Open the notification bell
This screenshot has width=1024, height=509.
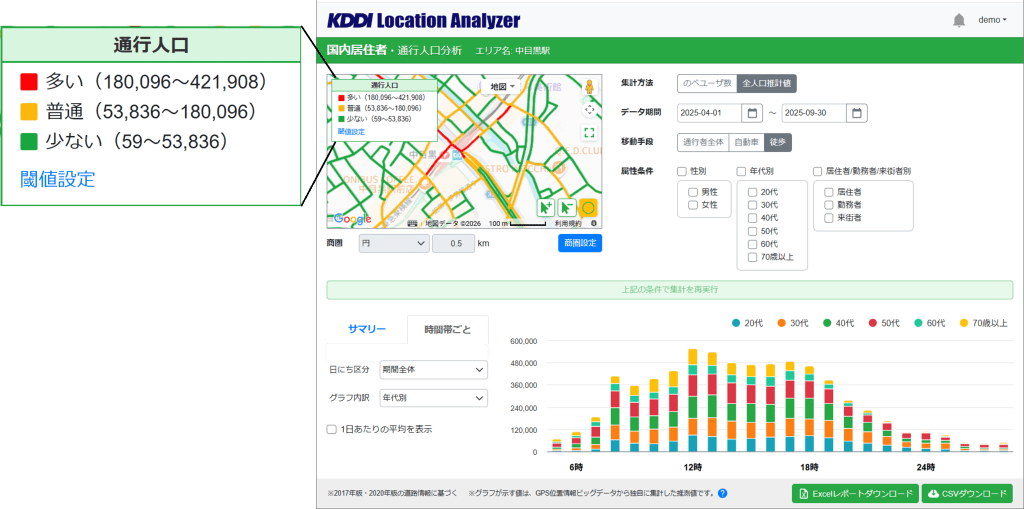959,20
